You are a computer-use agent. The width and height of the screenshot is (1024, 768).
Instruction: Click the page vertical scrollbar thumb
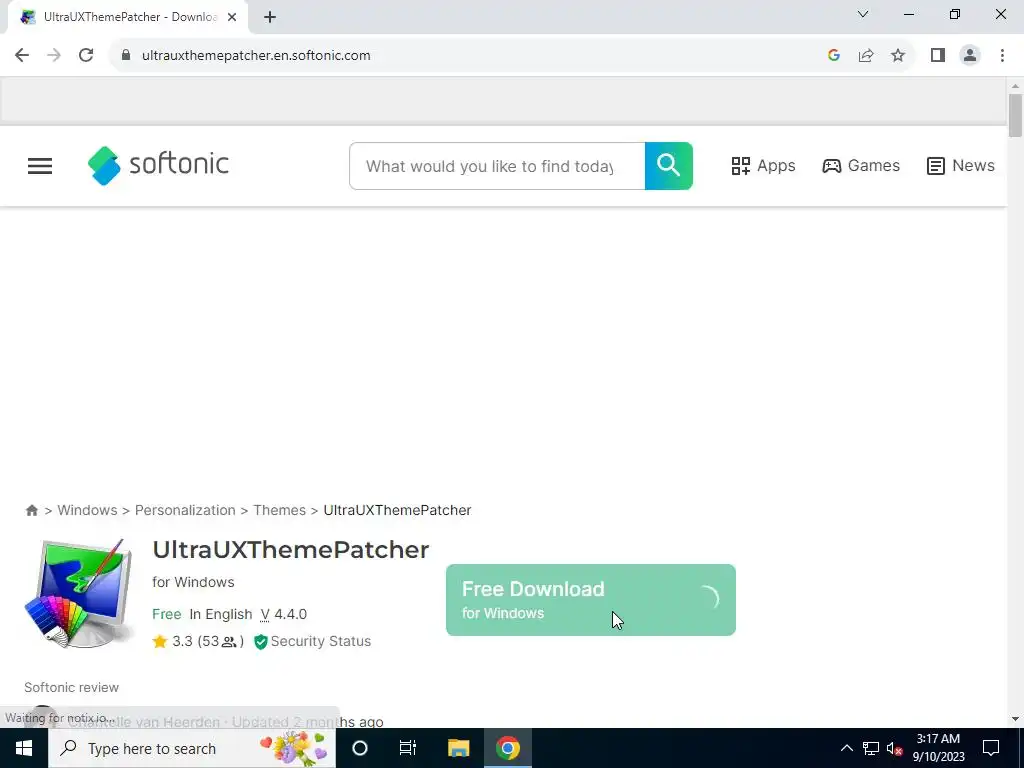tap(1015, 116)
